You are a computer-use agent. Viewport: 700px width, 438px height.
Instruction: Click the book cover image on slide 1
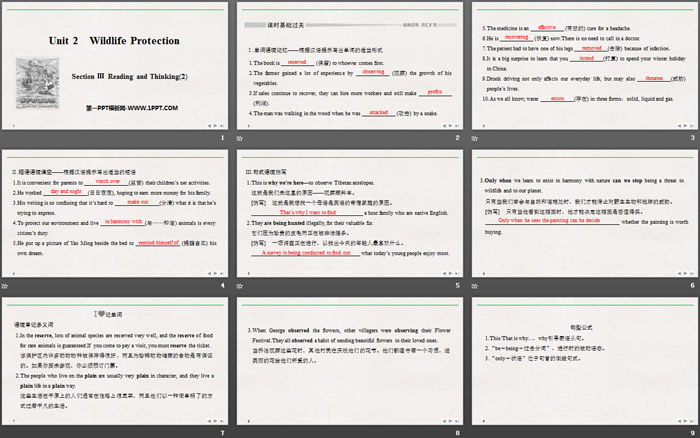(38, 83)
